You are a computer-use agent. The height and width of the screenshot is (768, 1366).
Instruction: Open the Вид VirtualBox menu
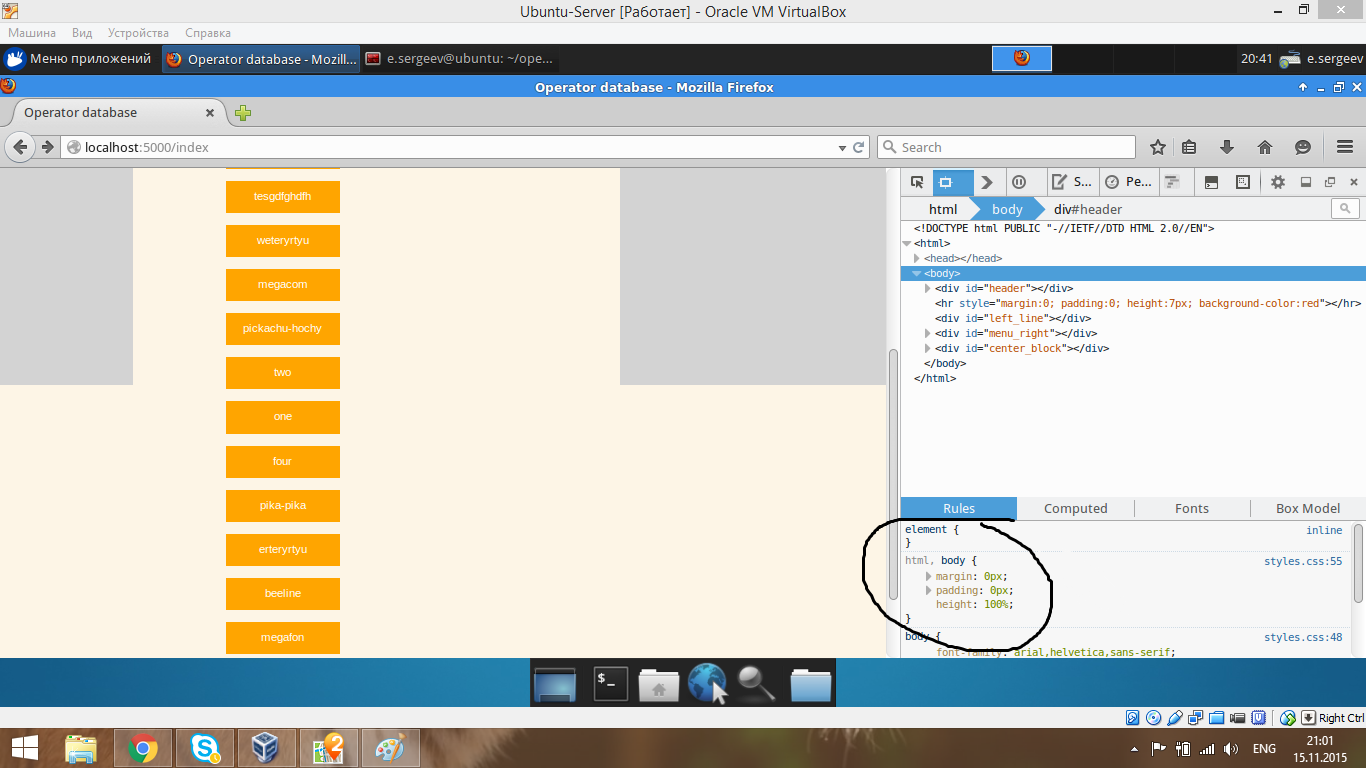pyautogui.click(x=82, y=33)
